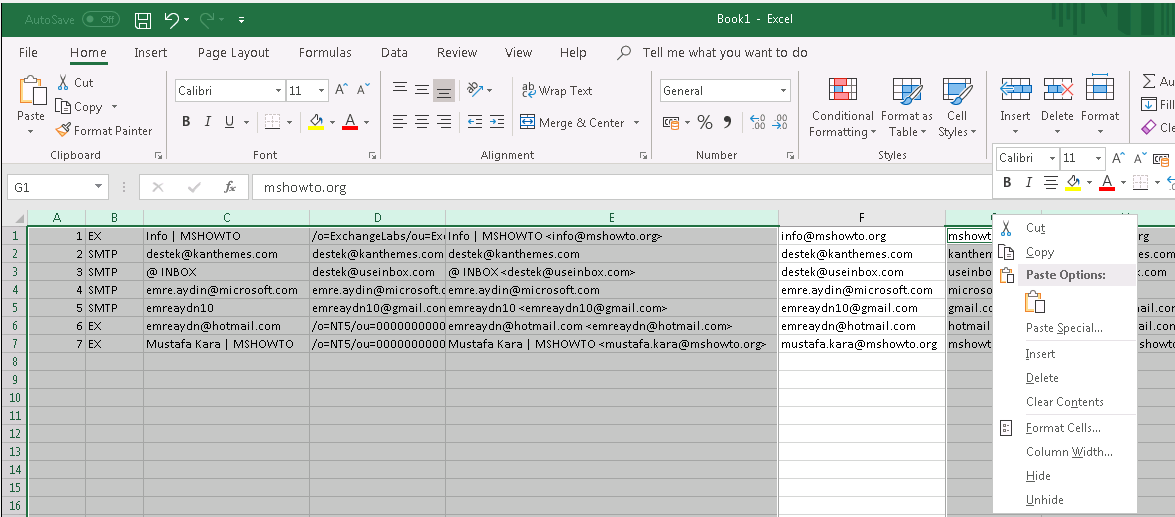Viewport: 1175px width, 517px height.
Task: Expand the ribbon Paste dropdown arrow
Action: (31, 132)
